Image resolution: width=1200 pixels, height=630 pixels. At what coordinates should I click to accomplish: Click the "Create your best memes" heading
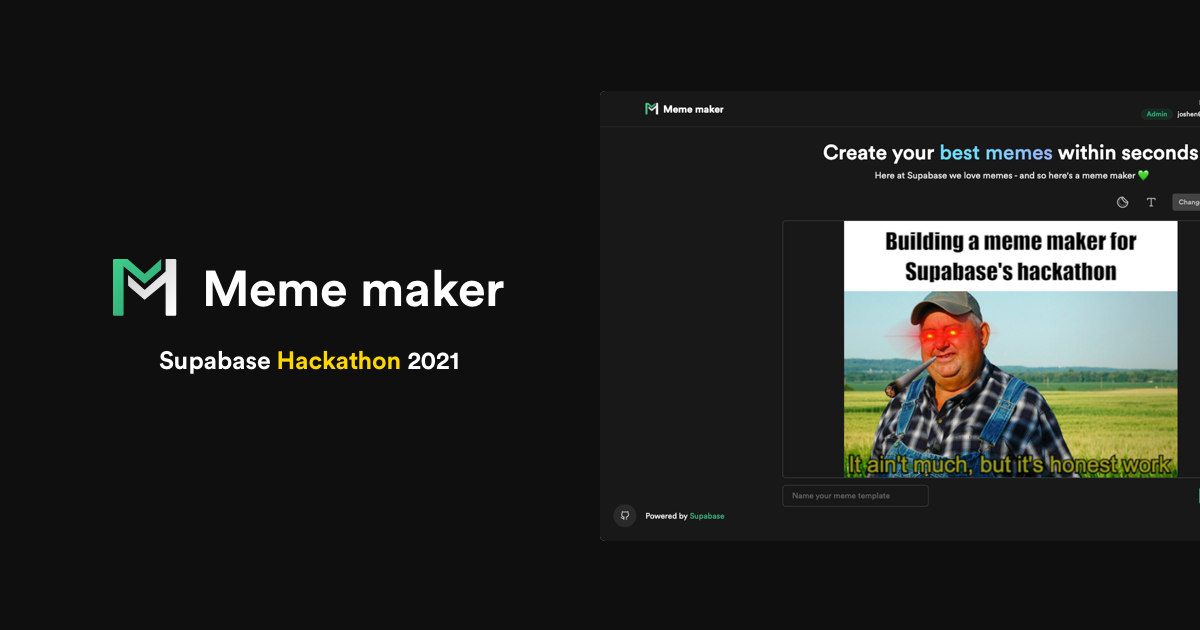tap(1011, 153)
